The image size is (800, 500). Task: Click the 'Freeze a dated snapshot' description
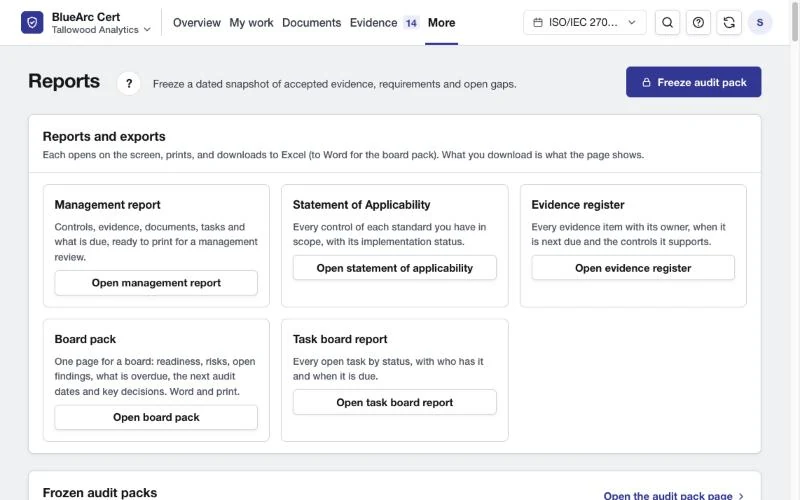tap(335, 84)
